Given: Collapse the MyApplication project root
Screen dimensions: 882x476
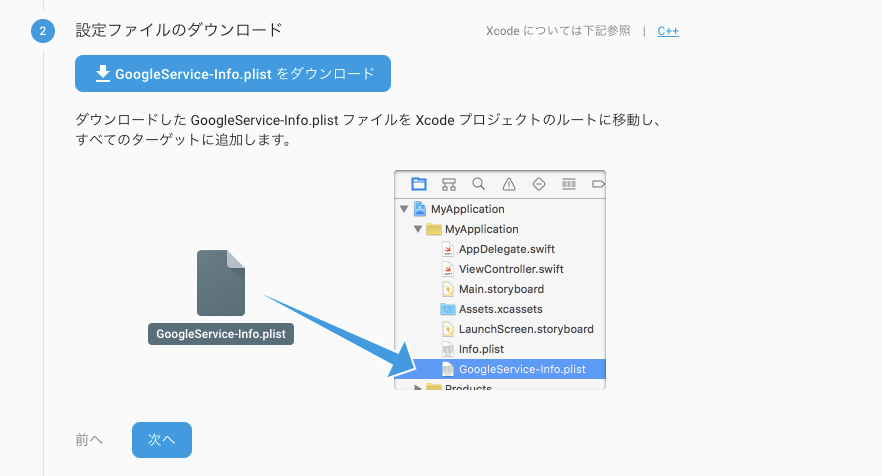Looking at the screenshot, I should 404,209.
